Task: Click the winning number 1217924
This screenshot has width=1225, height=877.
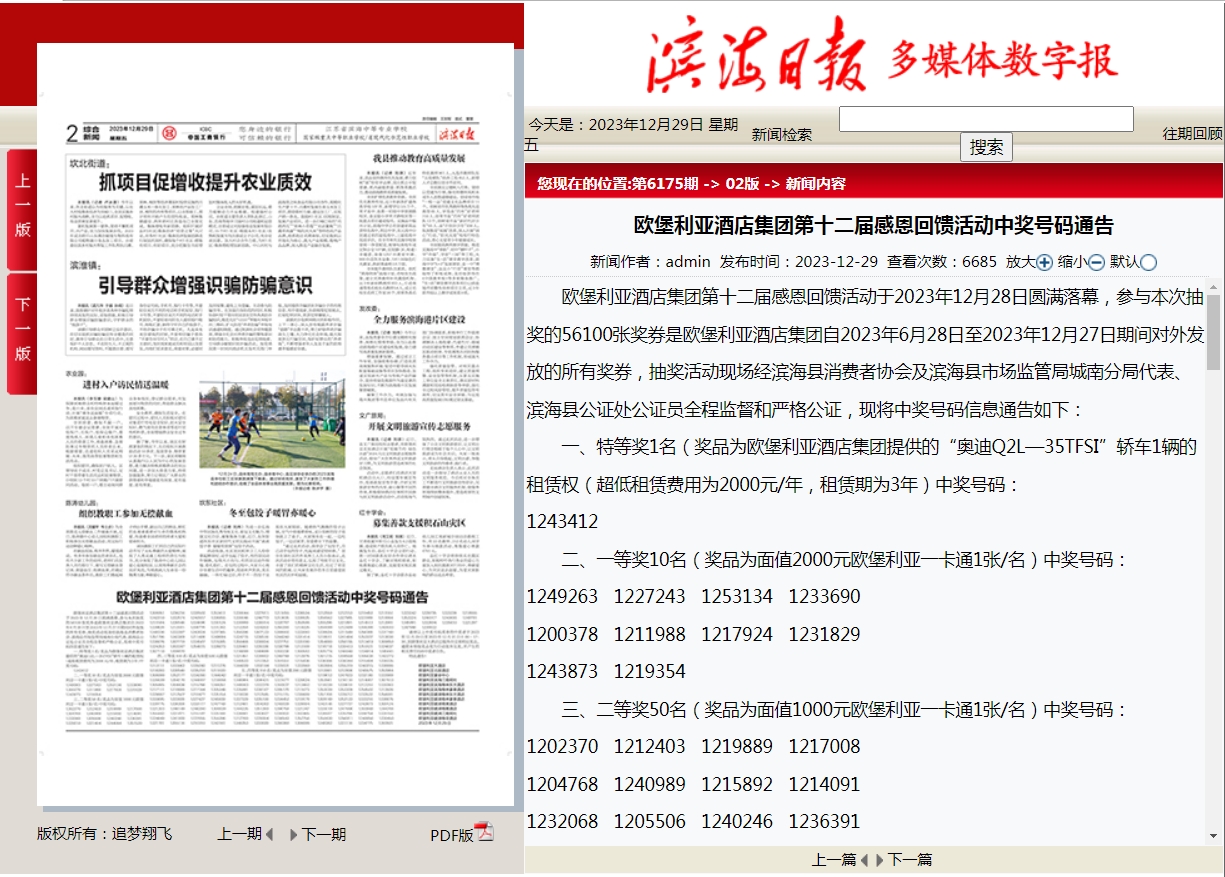Action: click(x=737, y=635)
